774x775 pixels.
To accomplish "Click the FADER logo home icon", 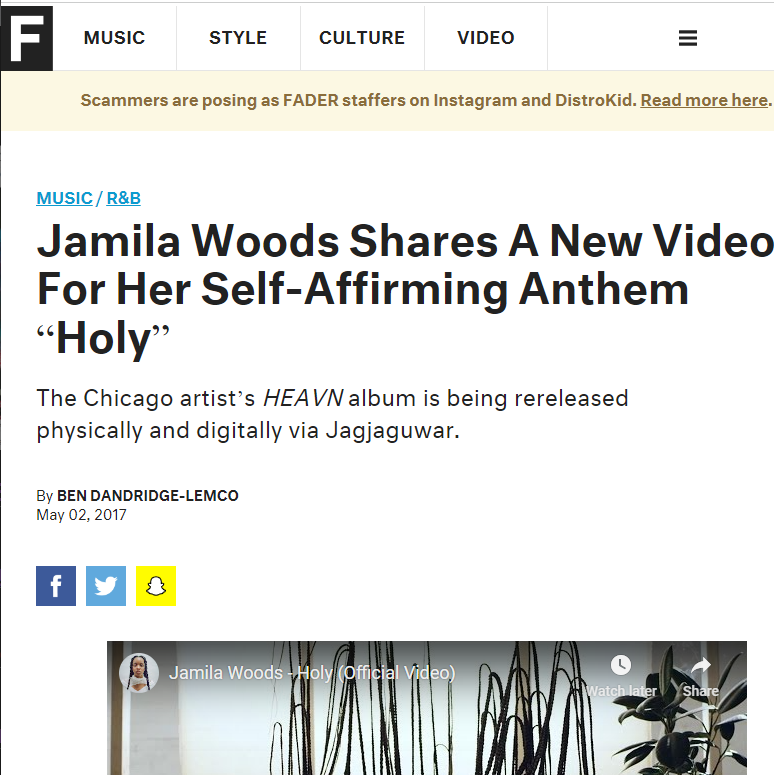I will [27, 38].
